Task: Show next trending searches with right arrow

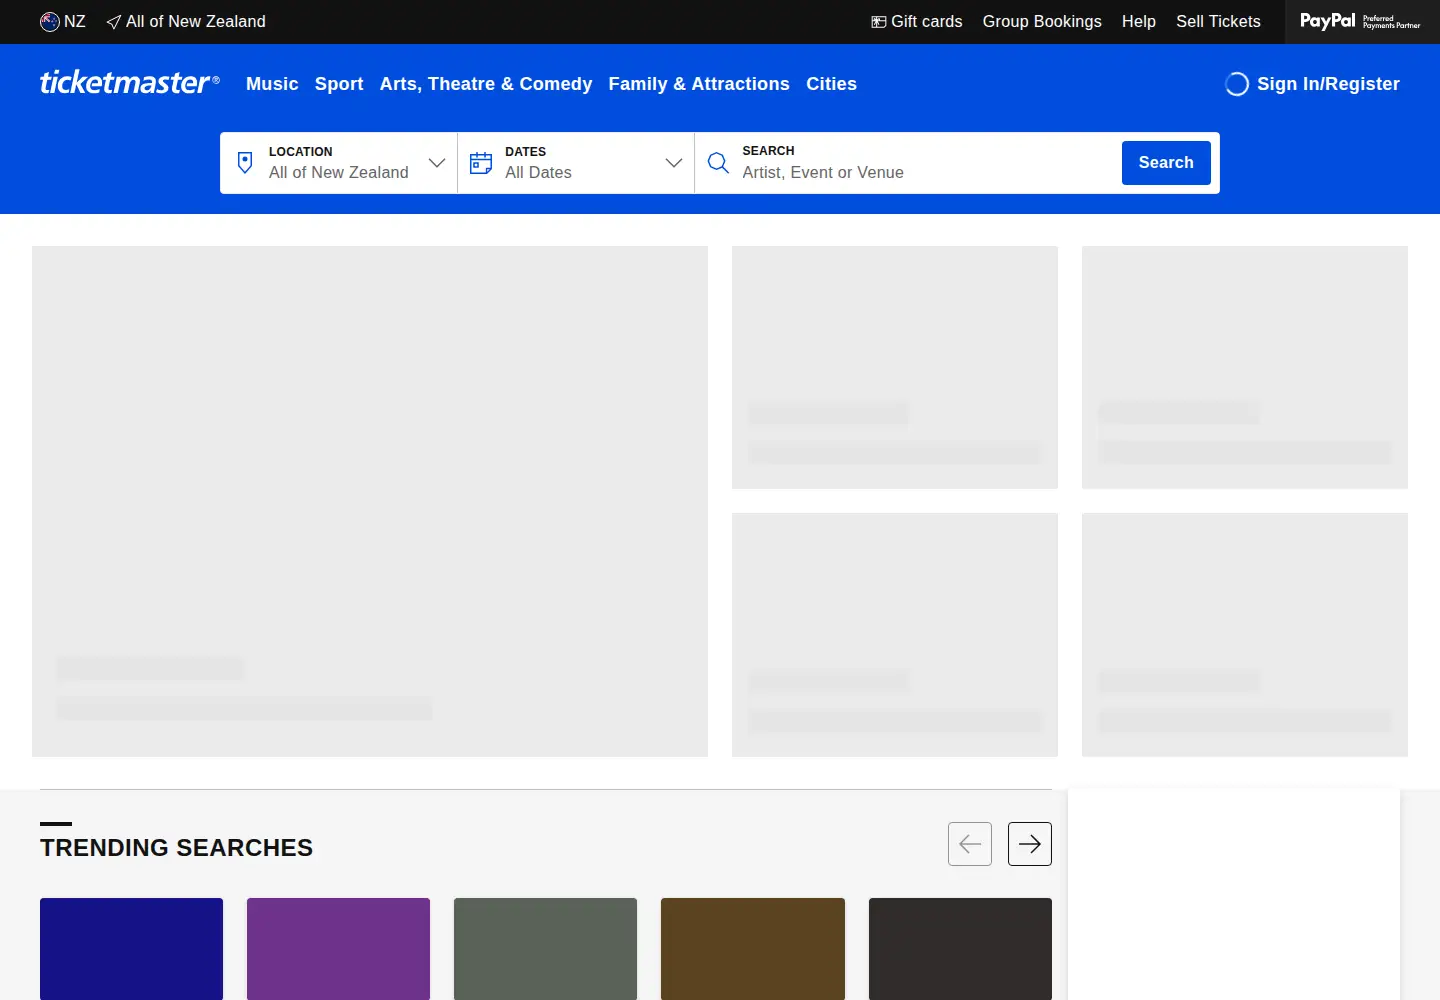Action: [1030, 844]
